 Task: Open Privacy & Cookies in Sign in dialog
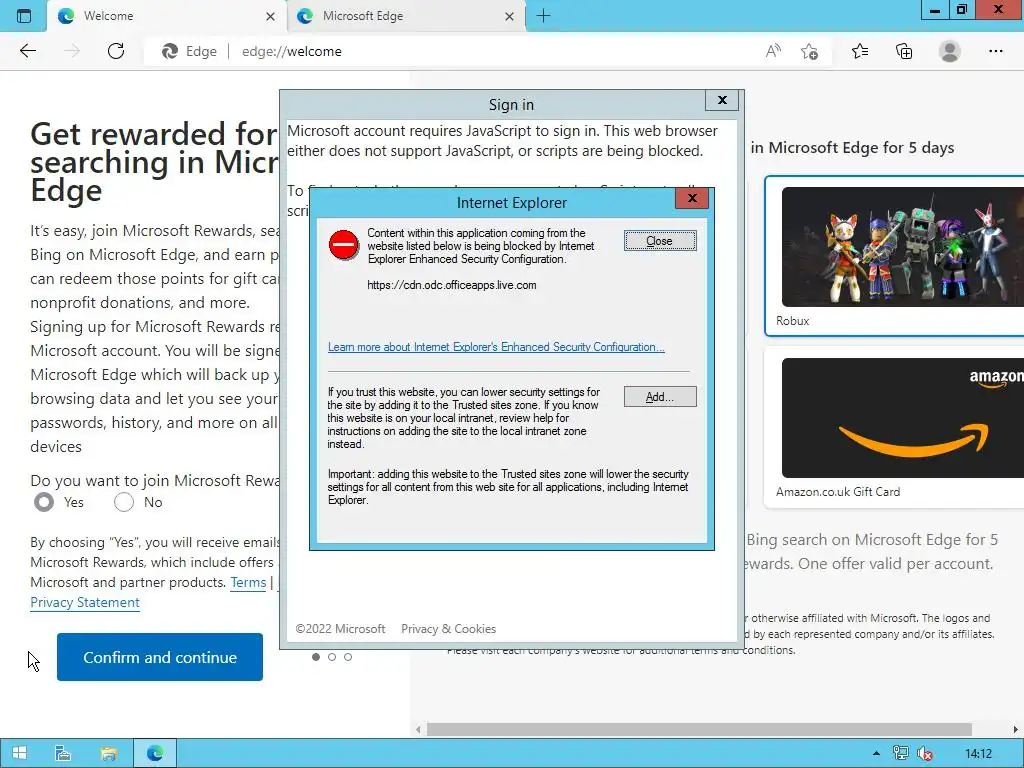[448, 629]
